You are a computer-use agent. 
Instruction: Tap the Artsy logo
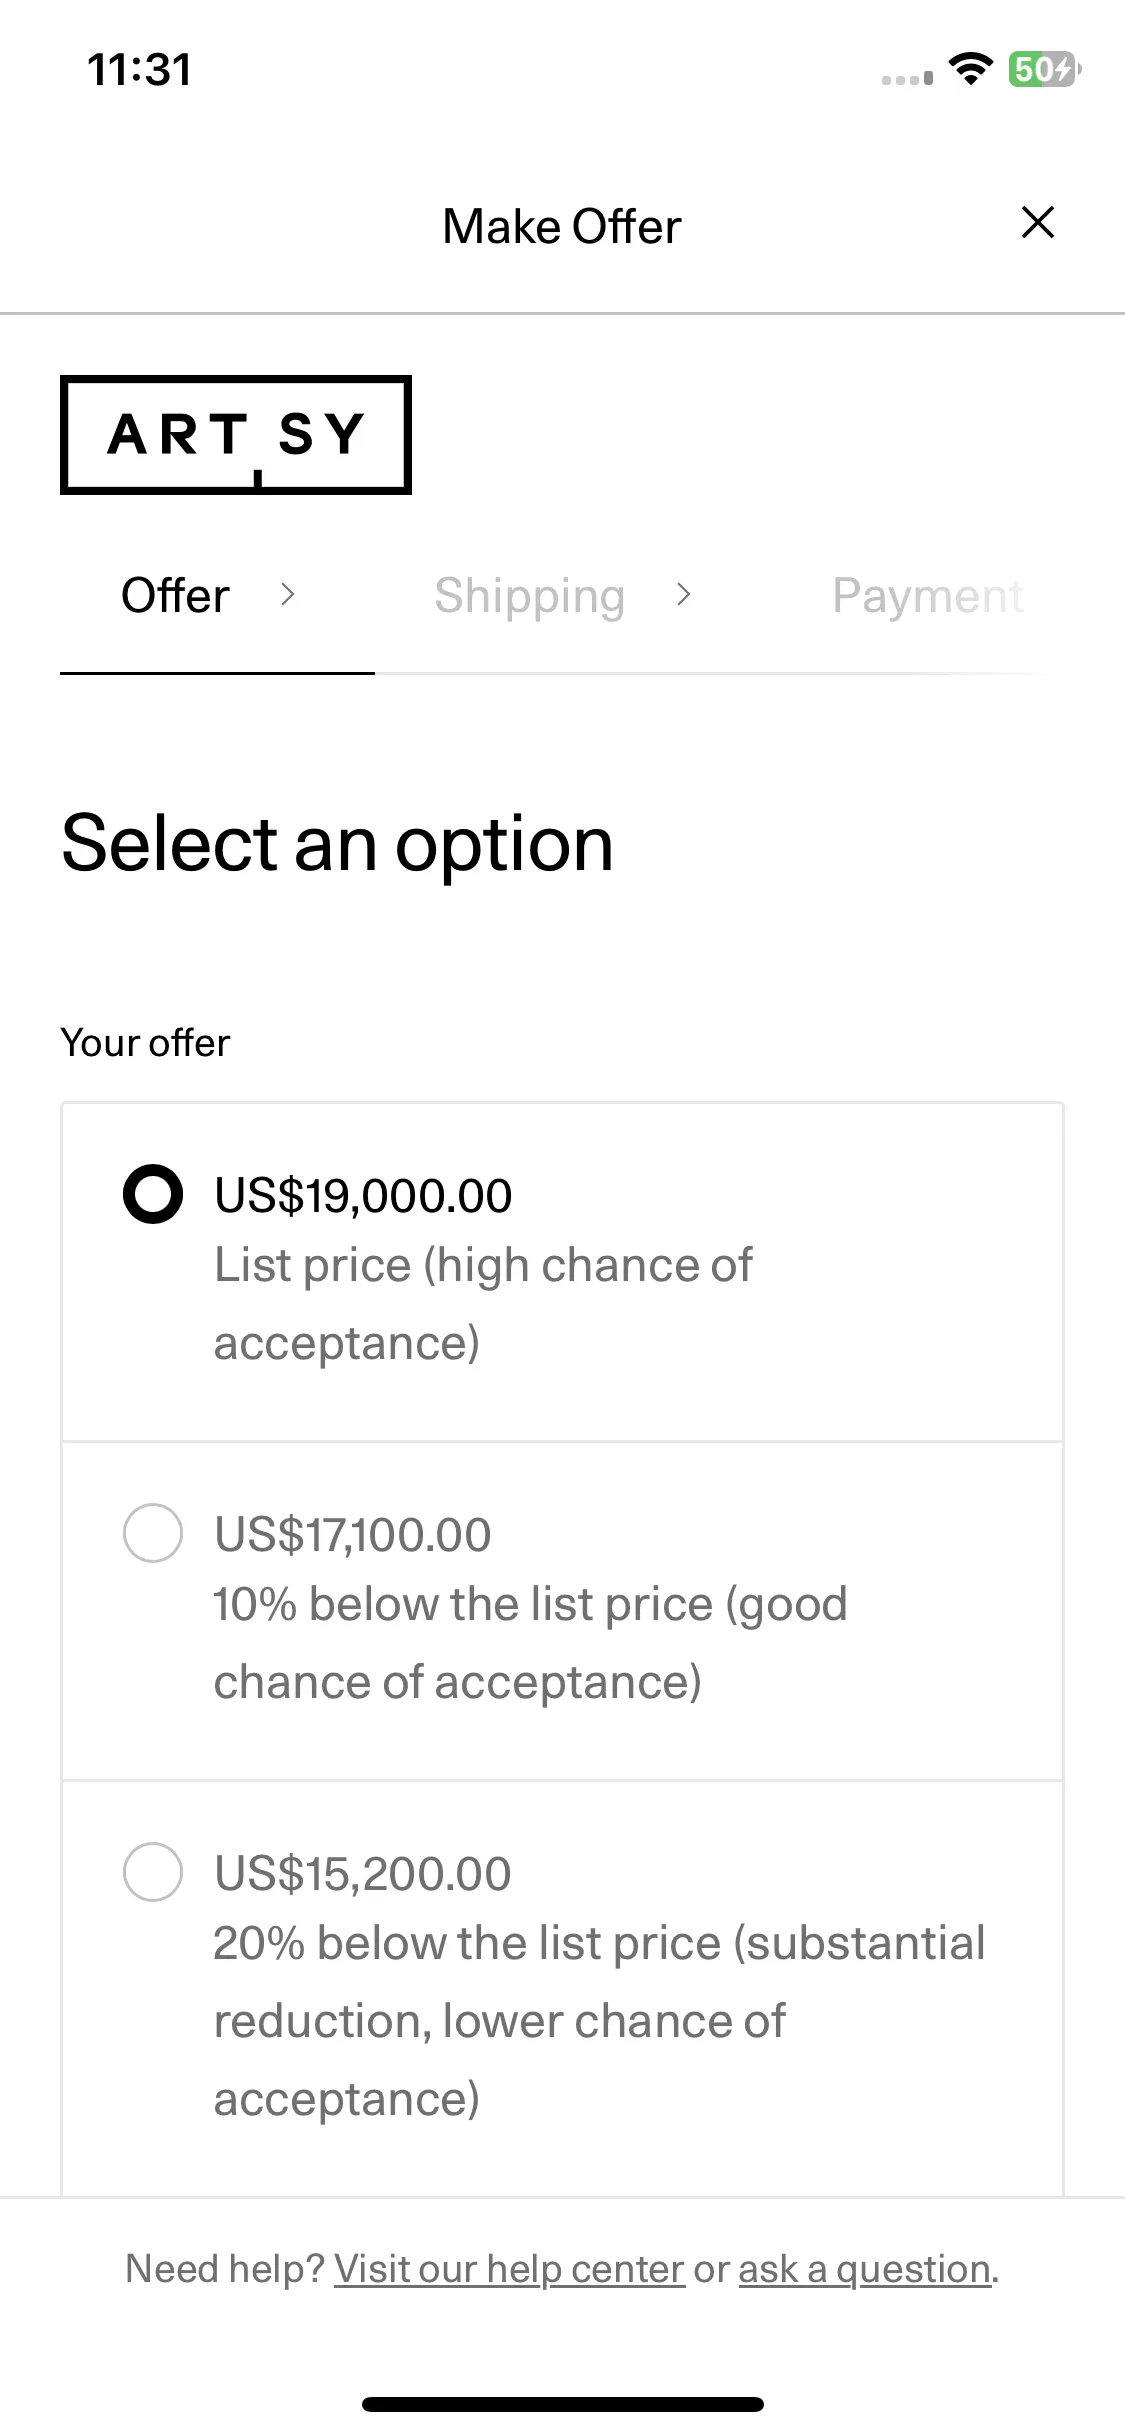click(236, 435)
